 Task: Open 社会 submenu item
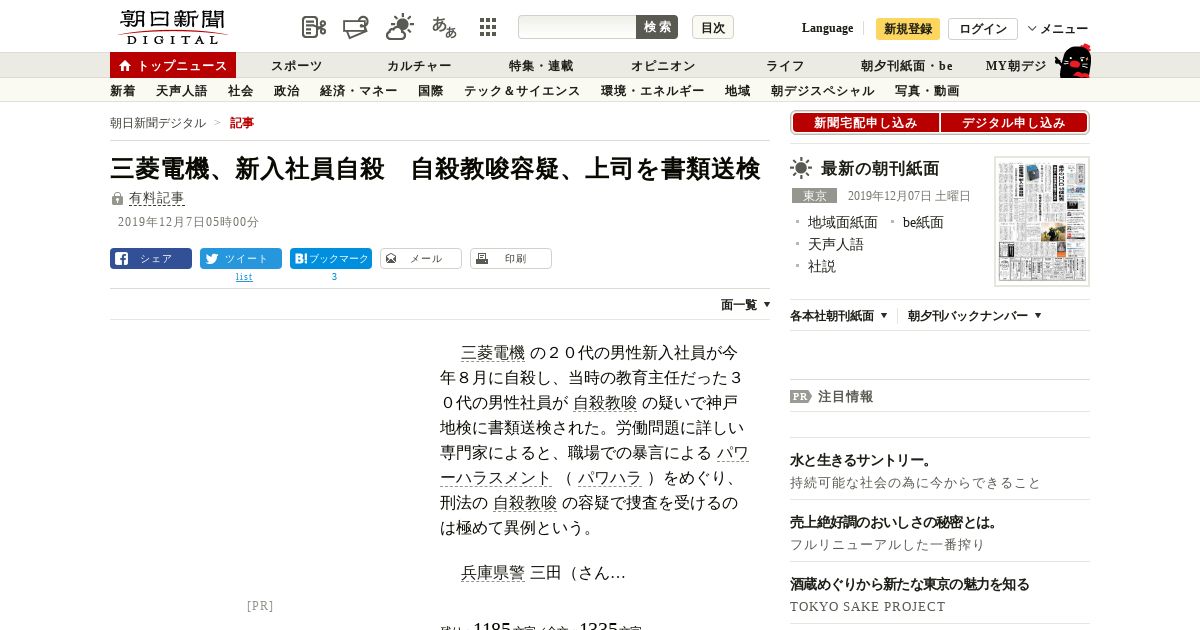[x=241, y=90]
